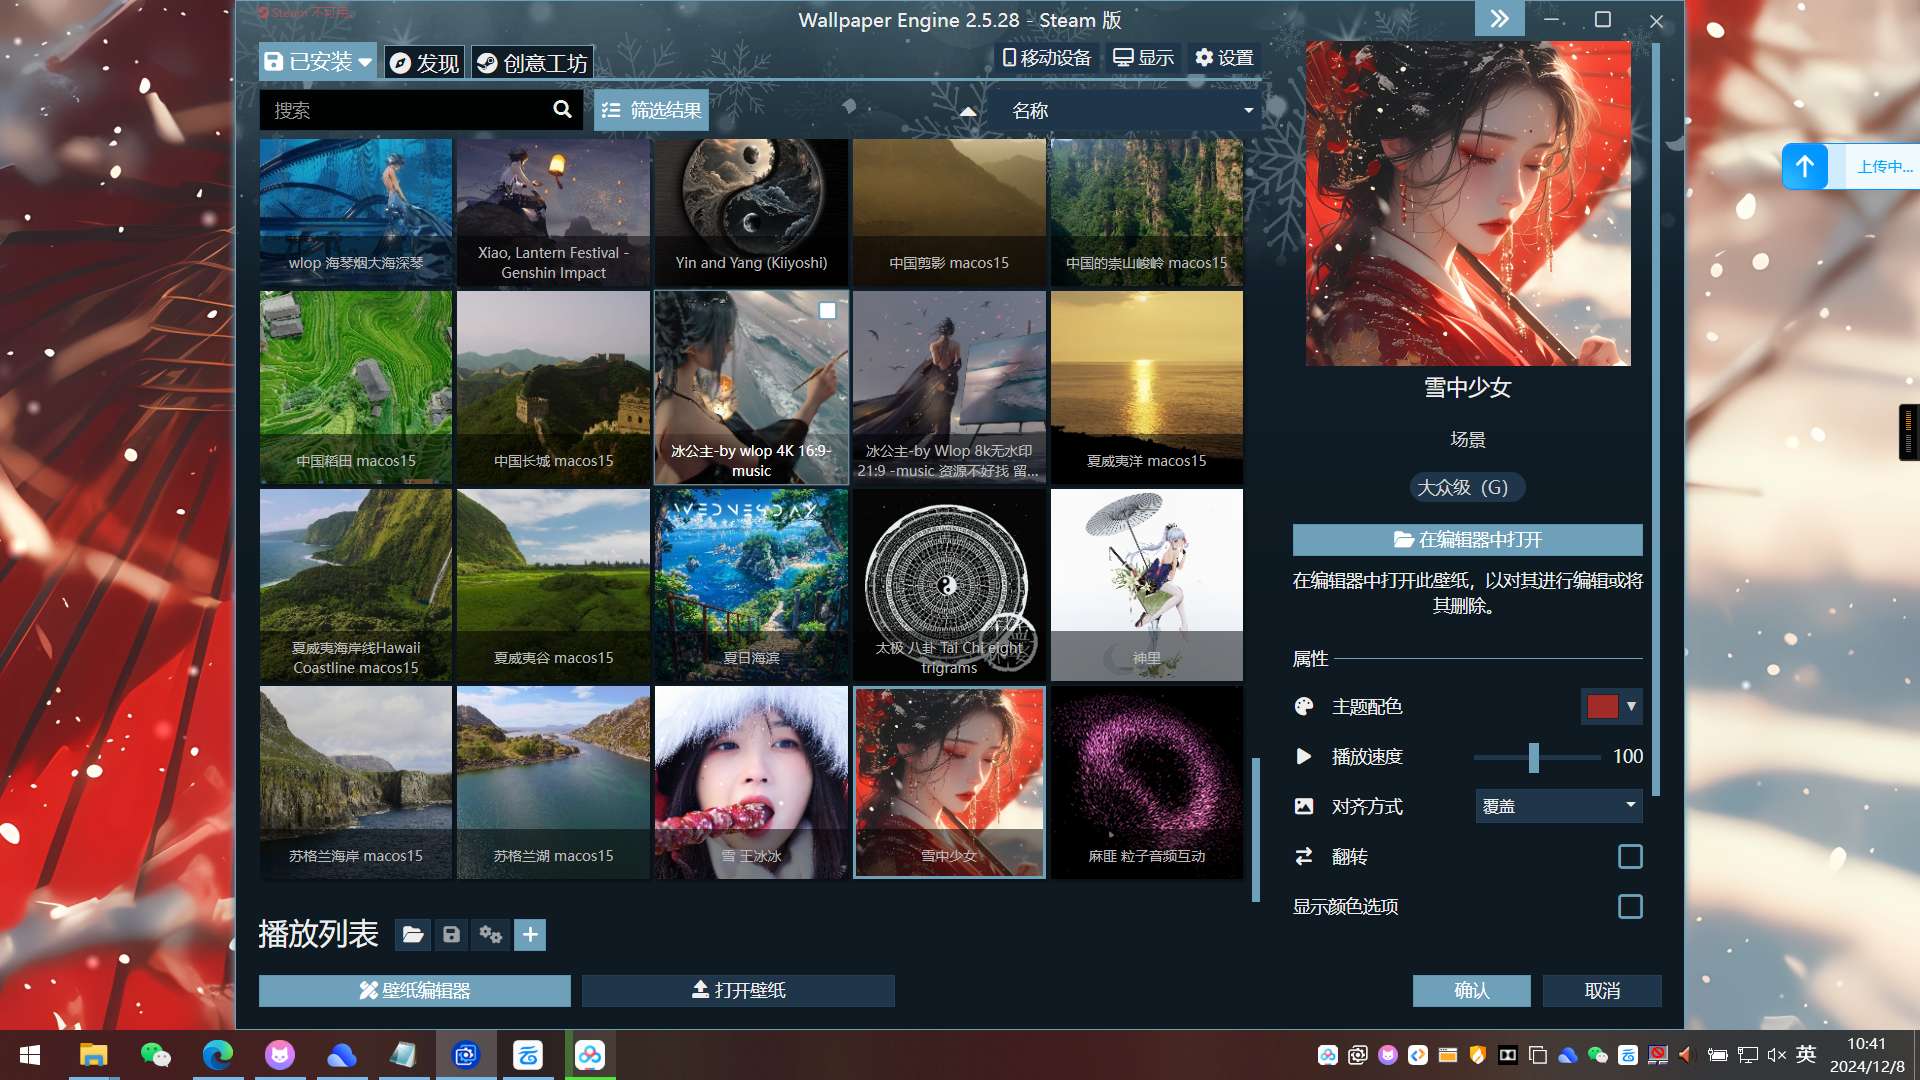Cancel with the 取消 button

[1602, 990]
